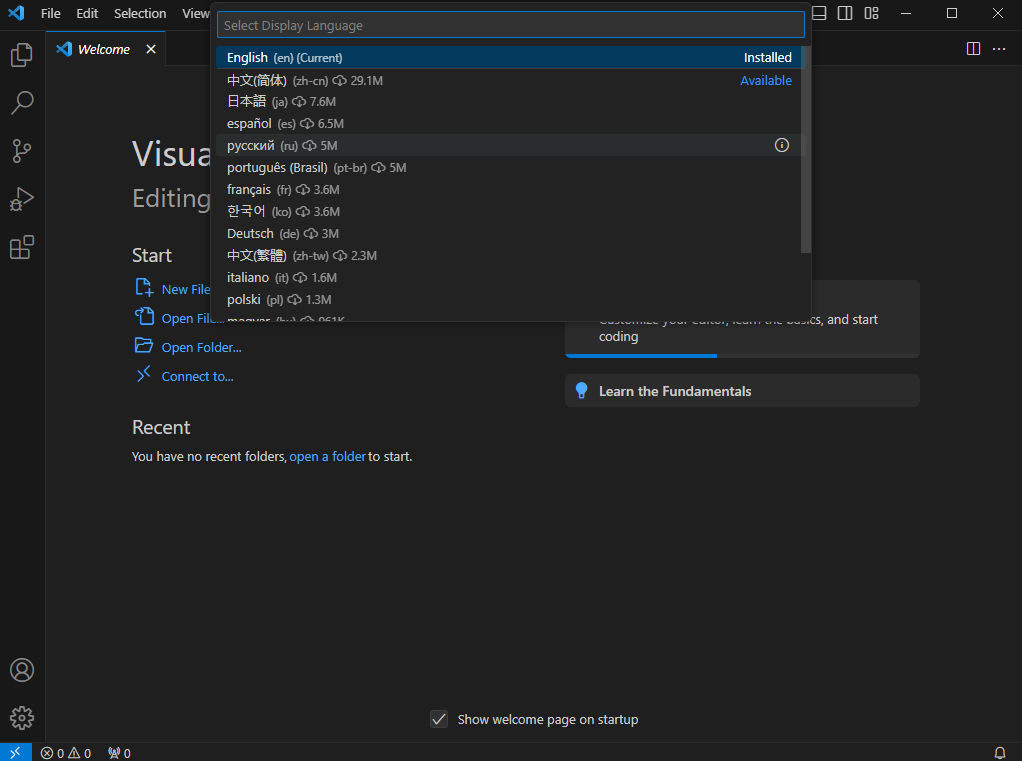The width and height of the screenshot is (1022, 761).
Task: Close the Welcome tab
Action: click(151, 49)
